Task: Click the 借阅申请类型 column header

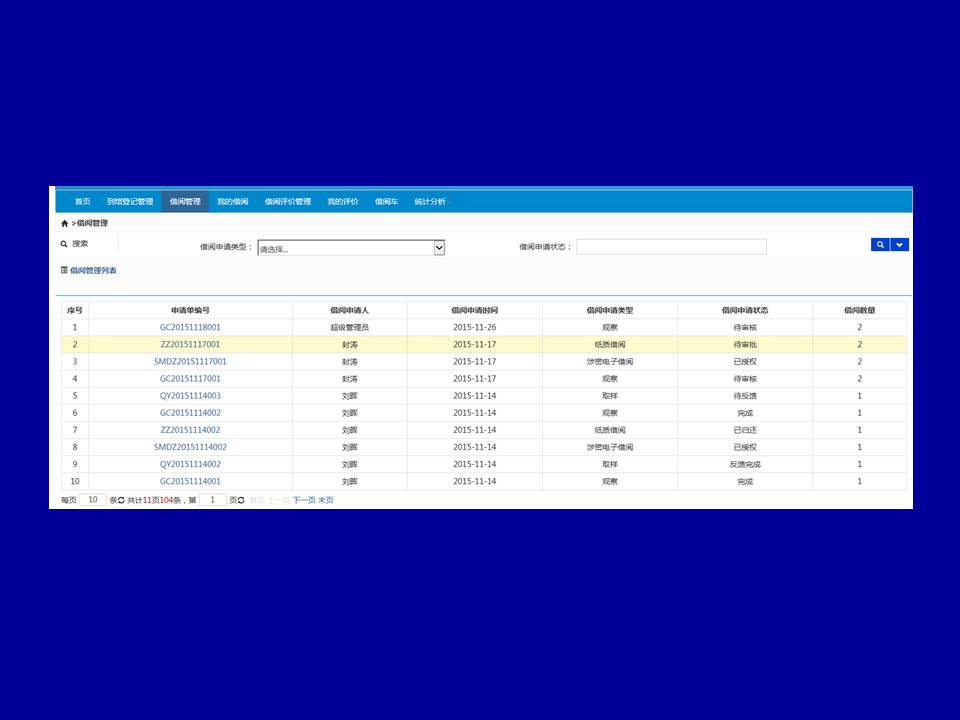Action: pyautogui.click(x=610, y=310)
